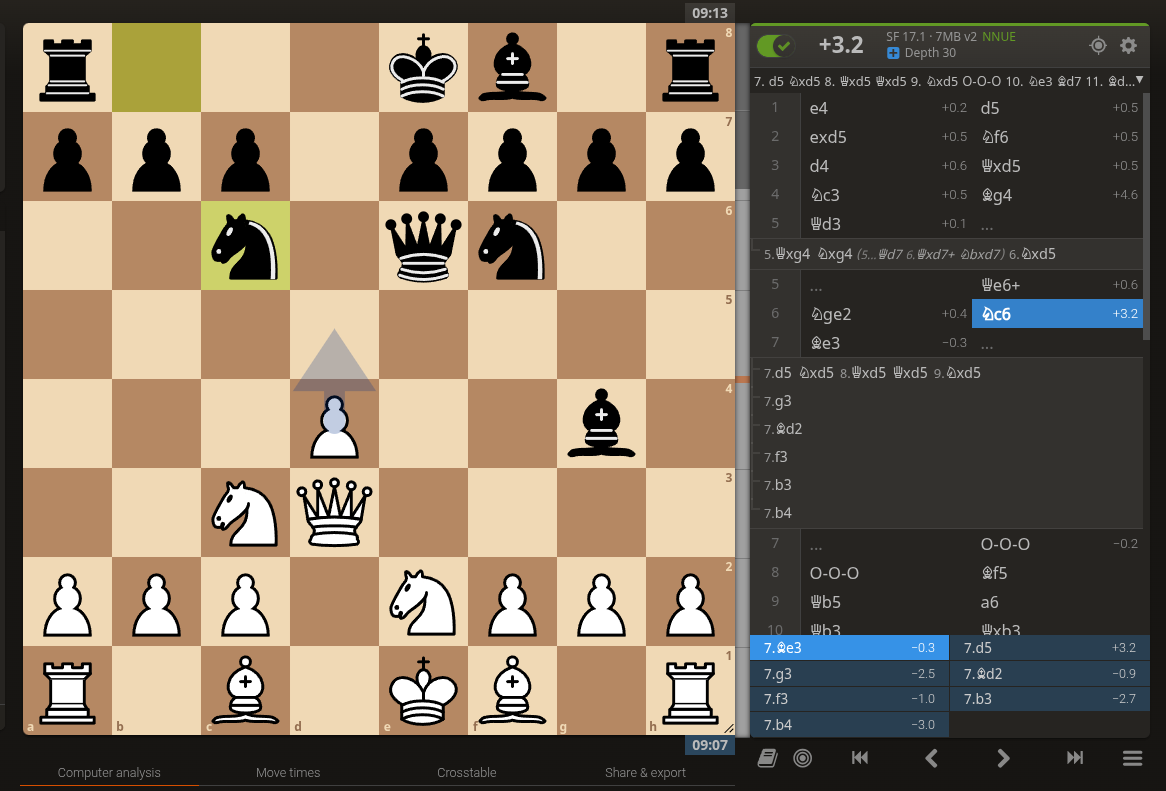
Task: Select move 9 ♕b5
Action: [x=886, y=602]
